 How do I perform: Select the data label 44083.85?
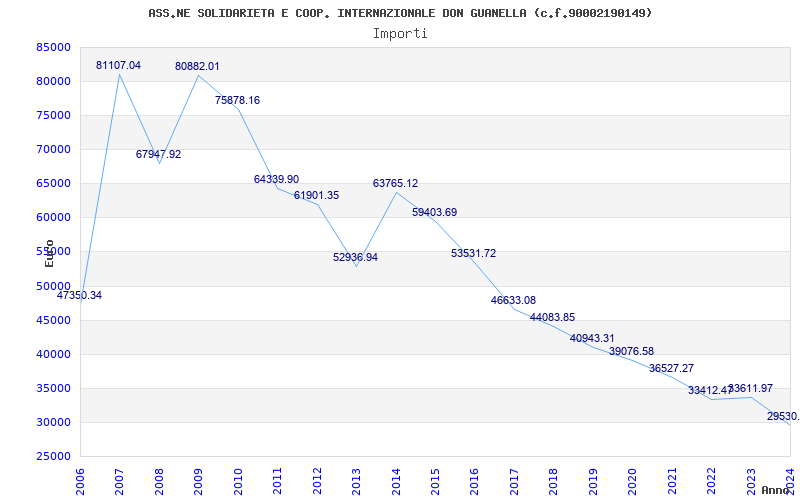[x=553, y=317]
